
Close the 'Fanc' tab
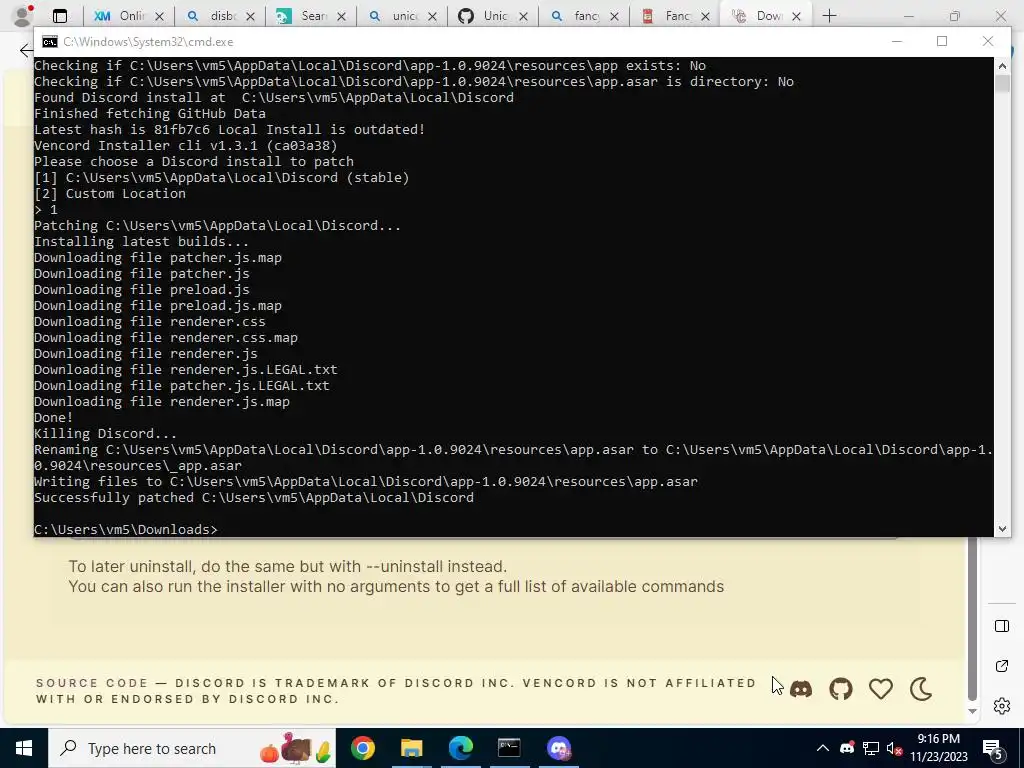705,16
